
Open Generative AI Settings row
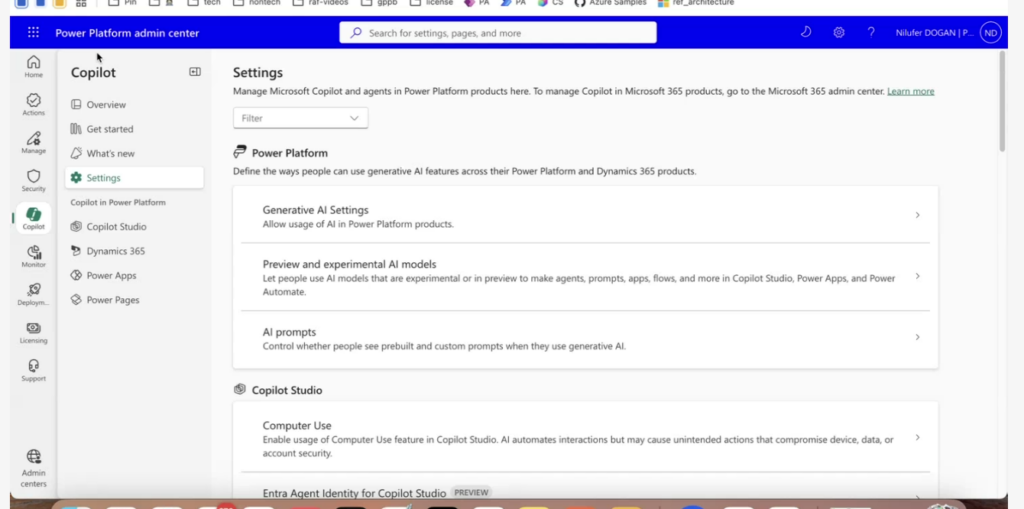tap(585, 216)
